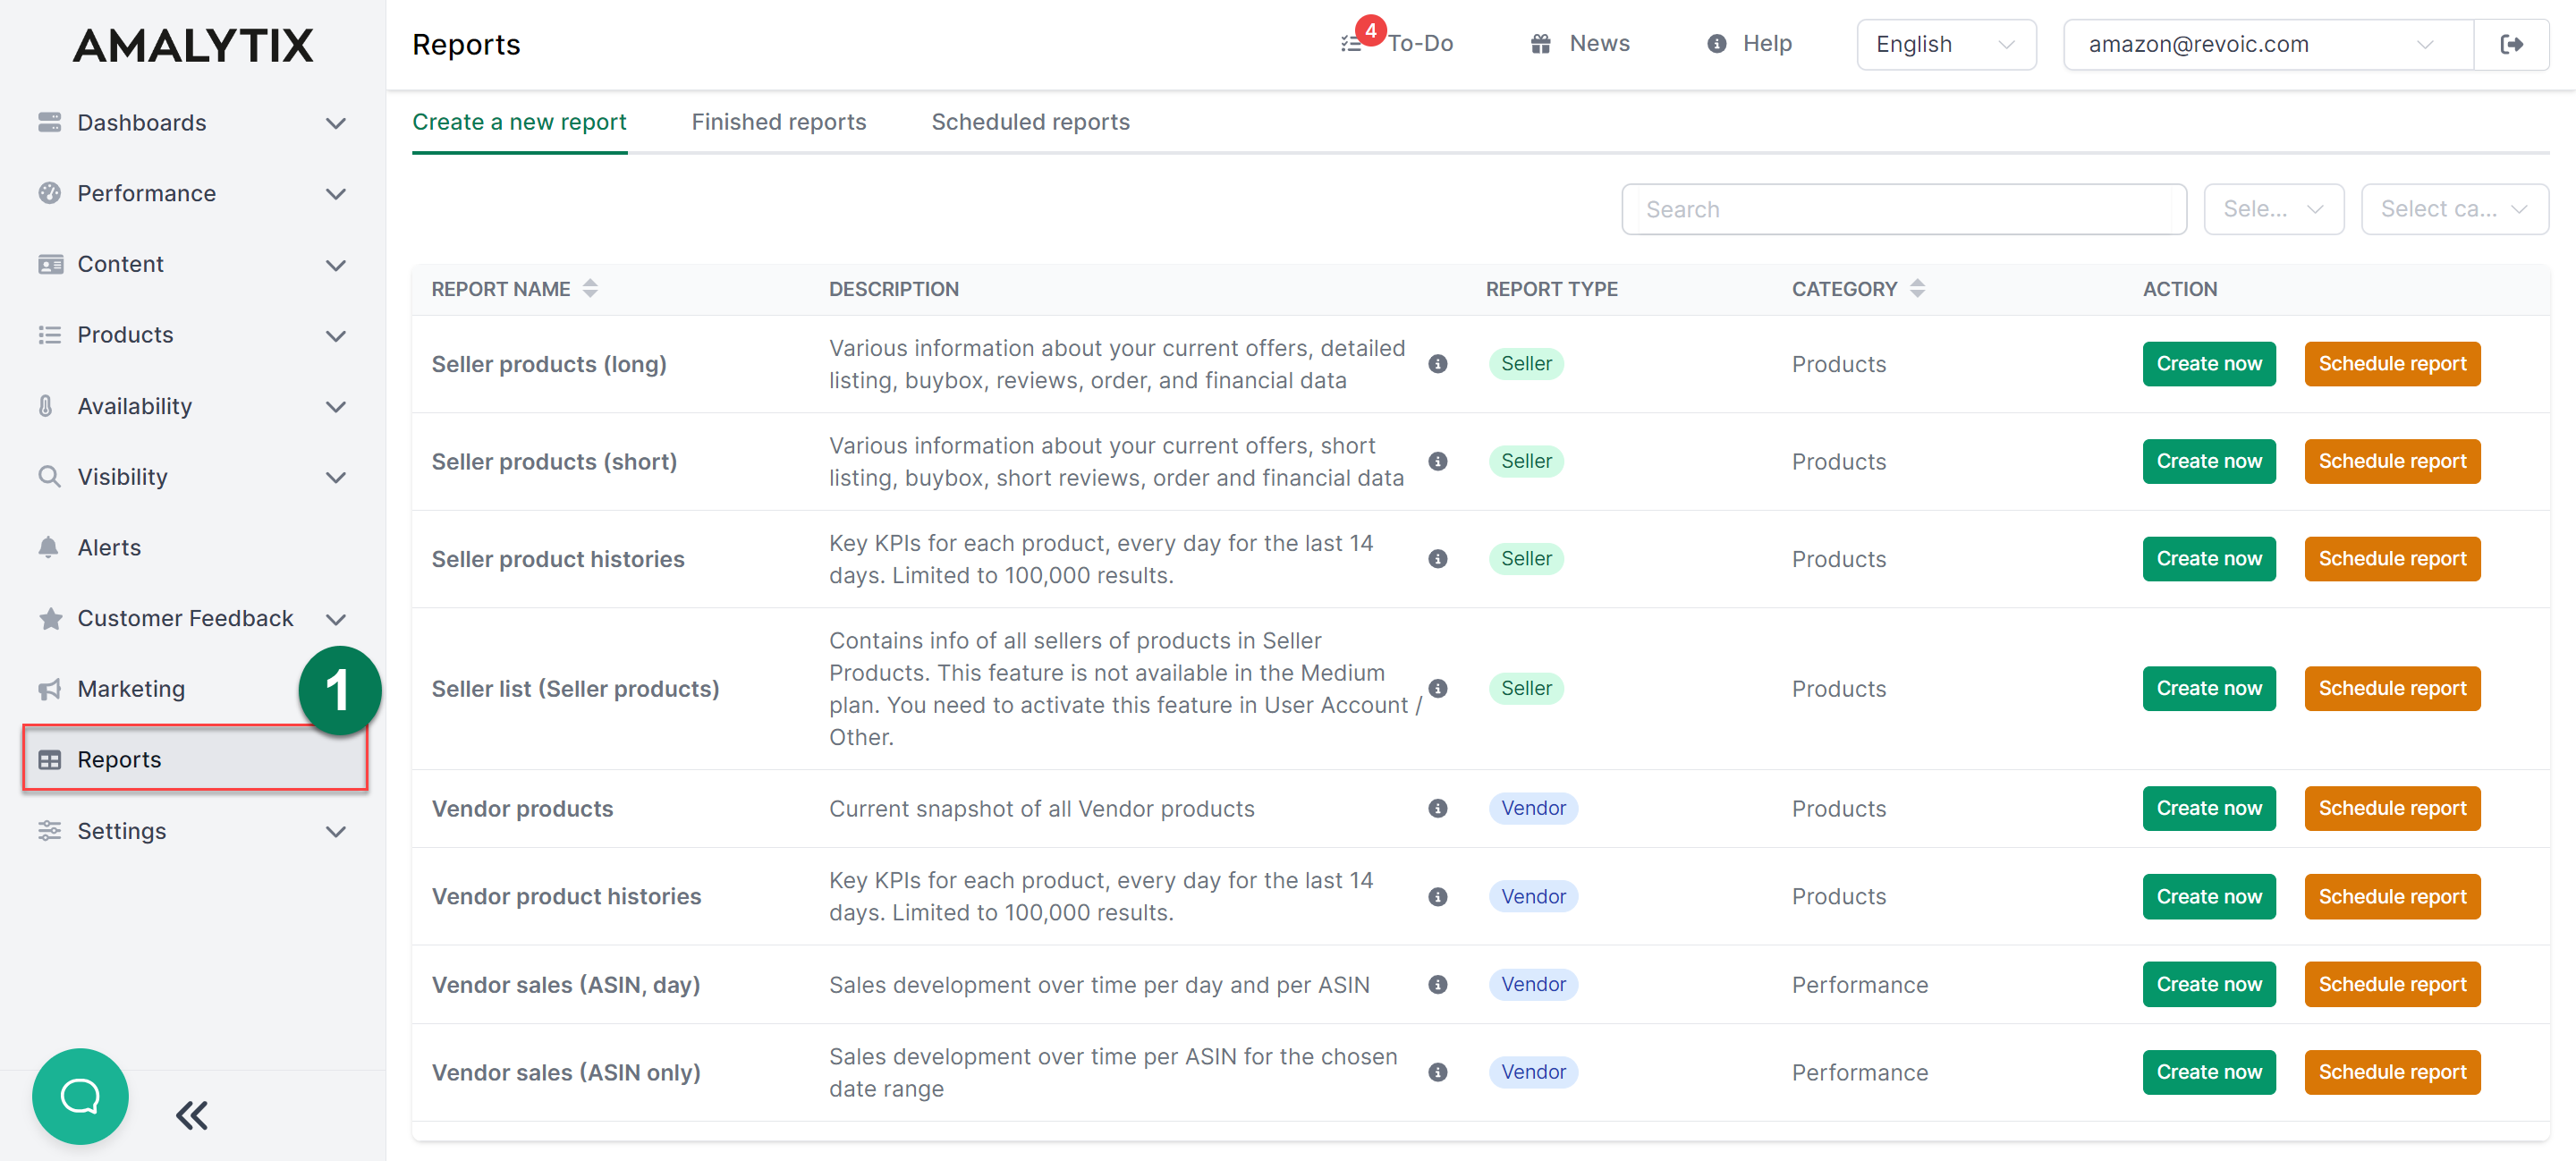
Task: Open the Scheduled reports tab
Action: [x=1030, y=121]
